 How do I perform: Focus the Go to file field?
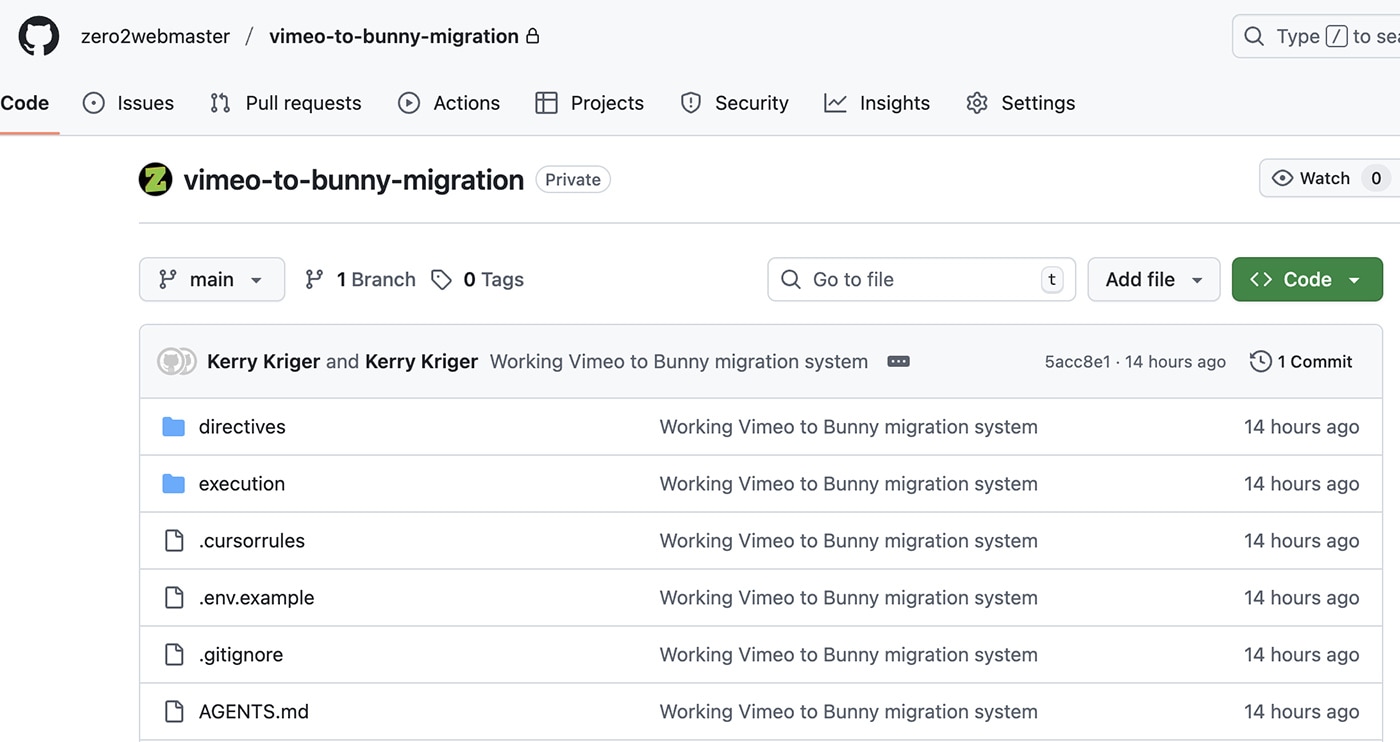pyautogui.click(x=921, y=280)
